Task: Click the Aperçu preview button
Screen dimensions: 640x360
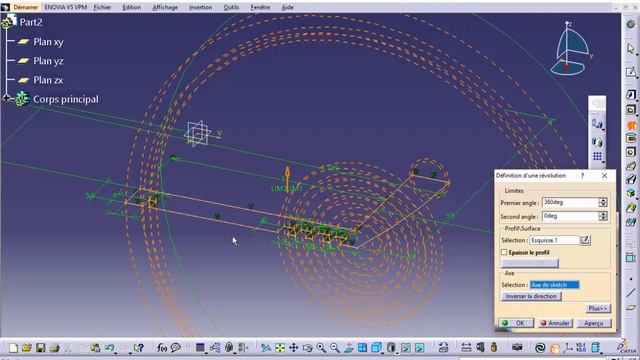Action: (x=594, y=323)
